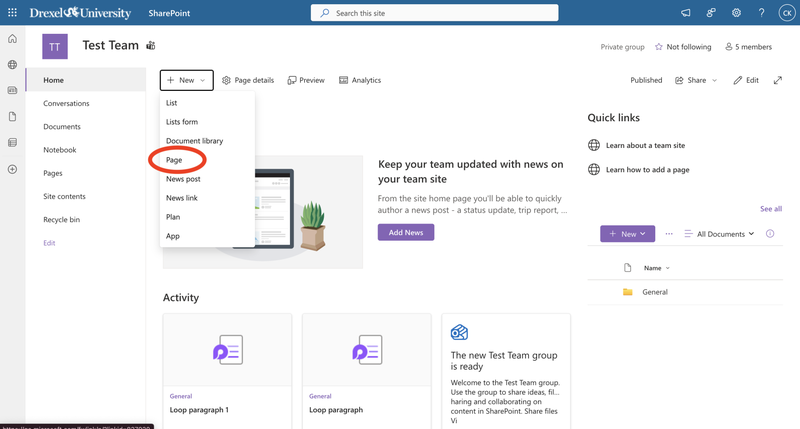Viewport: 800px width, 429px height.
Task: Click the Test Team TT logo
Action: click(55, 46)
